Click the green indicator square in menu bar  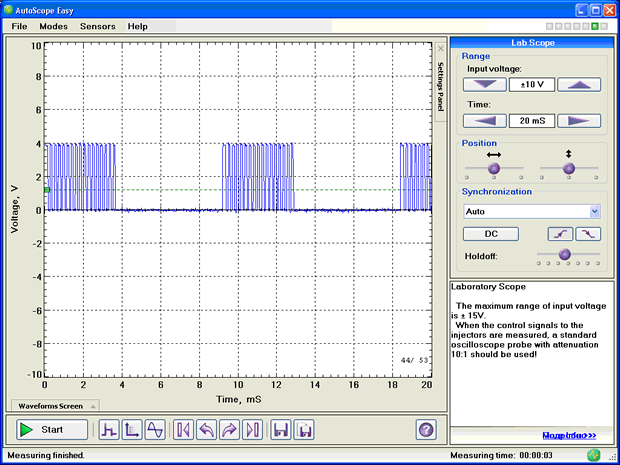pos(595,26)
